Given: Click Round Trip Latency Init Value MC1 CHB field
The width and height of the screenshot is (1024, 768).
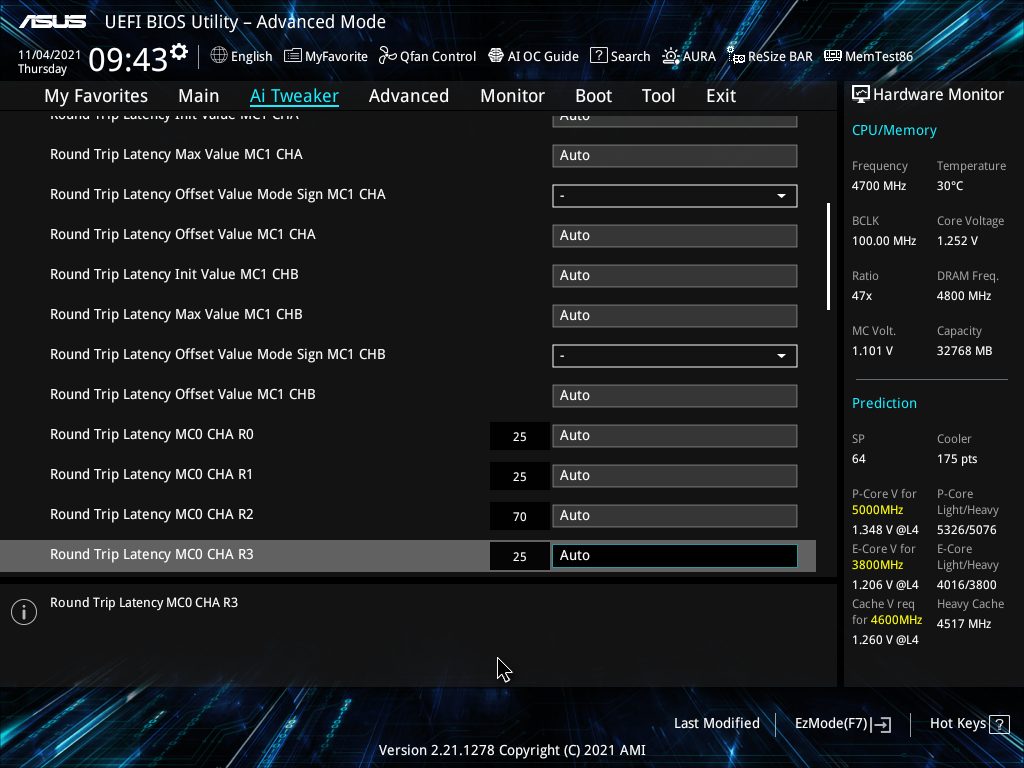Looking at the screenshot, I should click(x=675, y=276).
